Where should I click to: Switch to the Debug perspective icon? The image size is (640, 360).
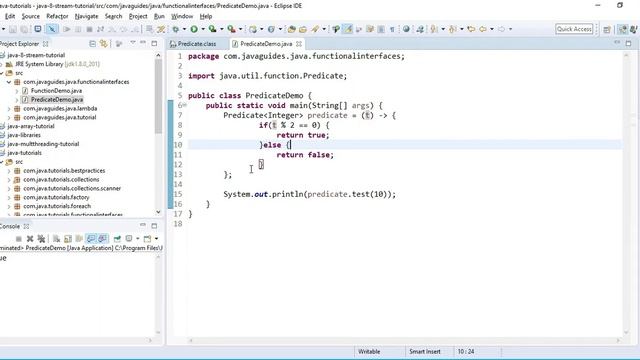click(x=634, y=29)
